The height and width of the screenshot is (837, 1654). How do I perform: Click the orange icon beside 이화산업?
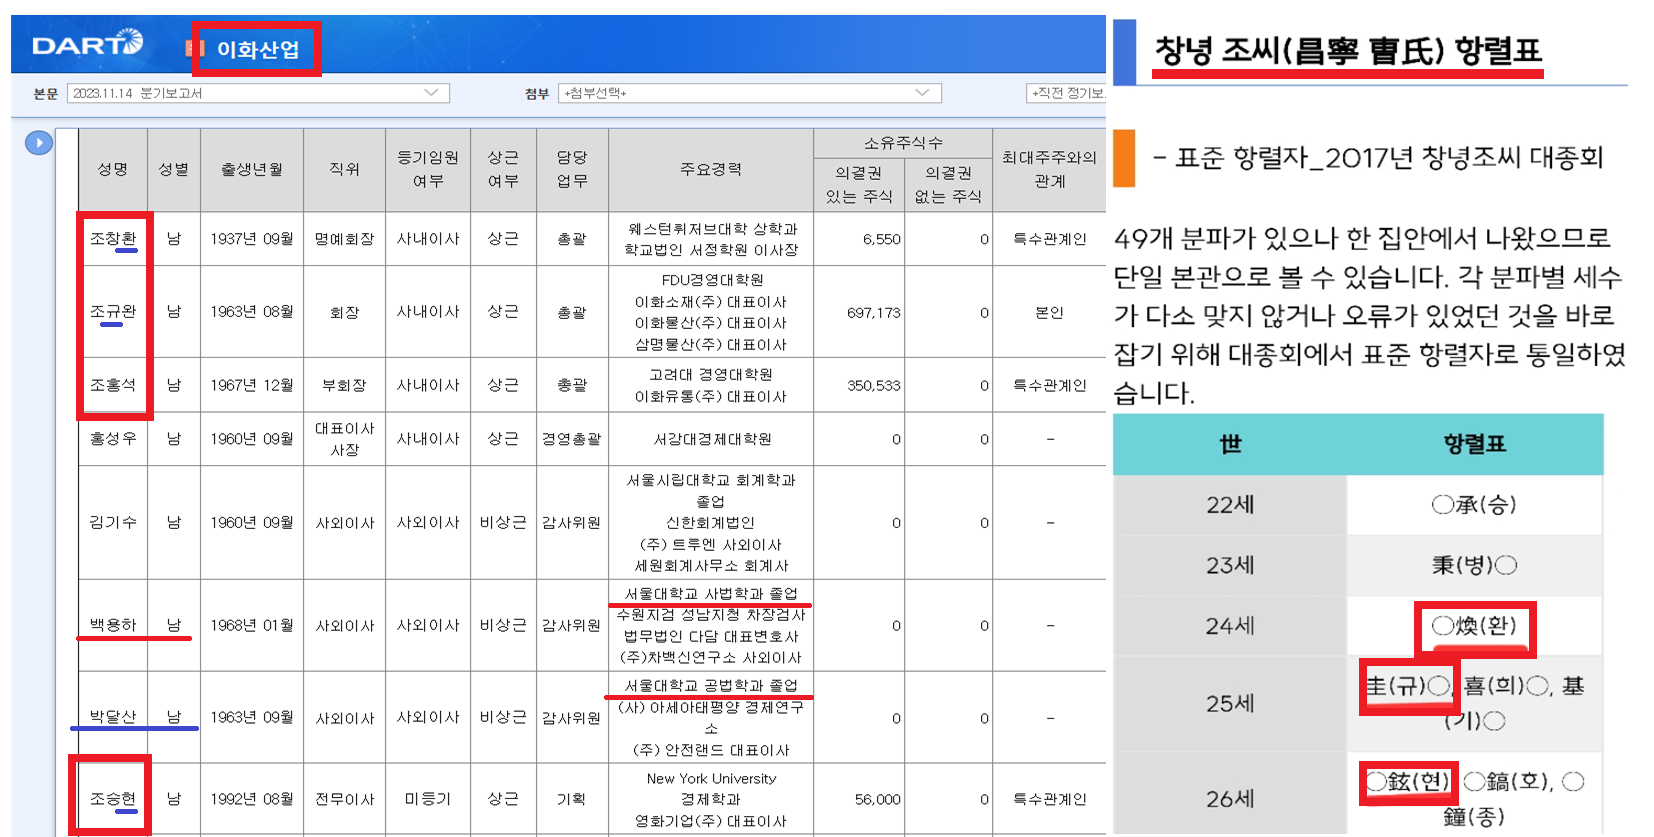click(195, 48)
